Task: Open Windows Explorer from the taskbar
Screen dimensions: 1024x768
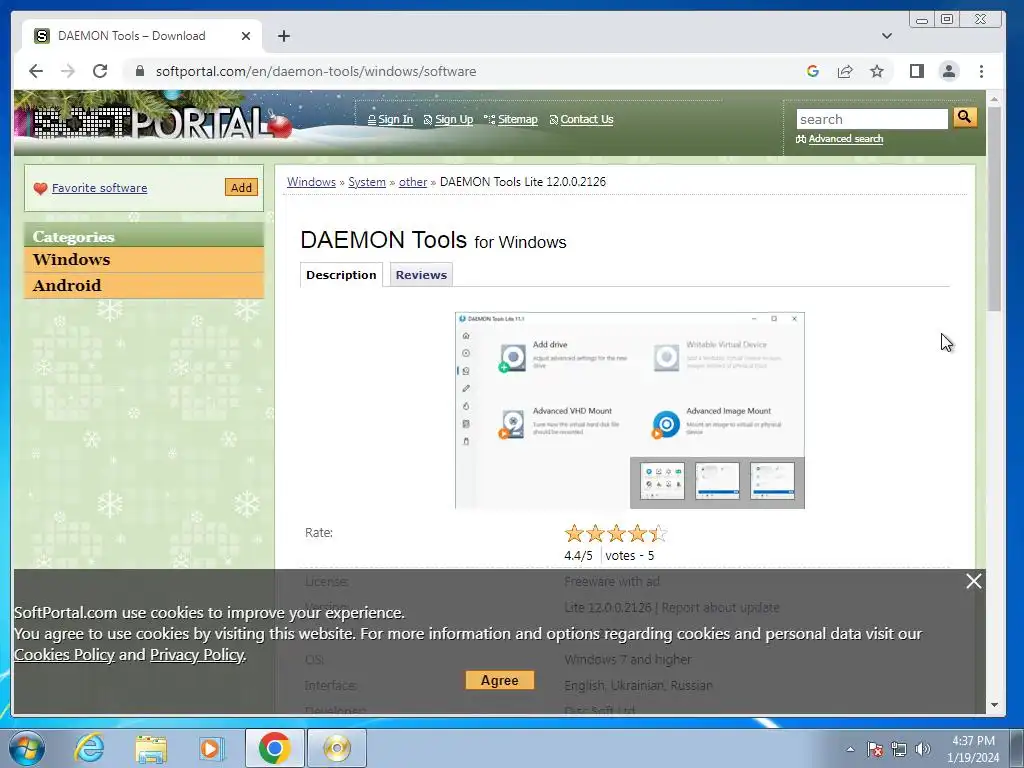Action: (151, 748)
